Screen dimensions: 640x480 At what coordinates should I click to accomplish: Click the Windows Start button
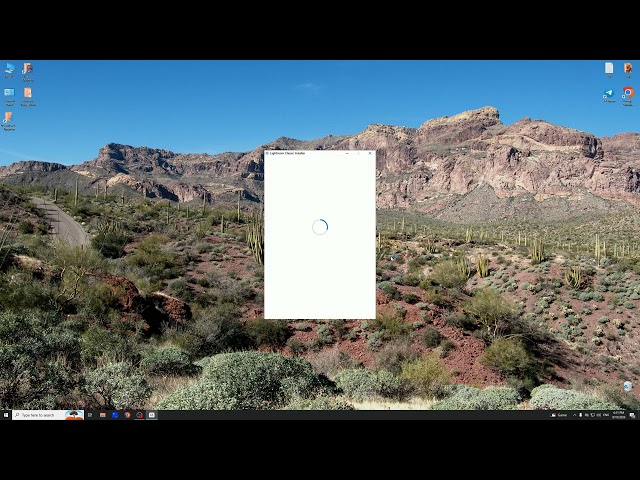[6, 415]
